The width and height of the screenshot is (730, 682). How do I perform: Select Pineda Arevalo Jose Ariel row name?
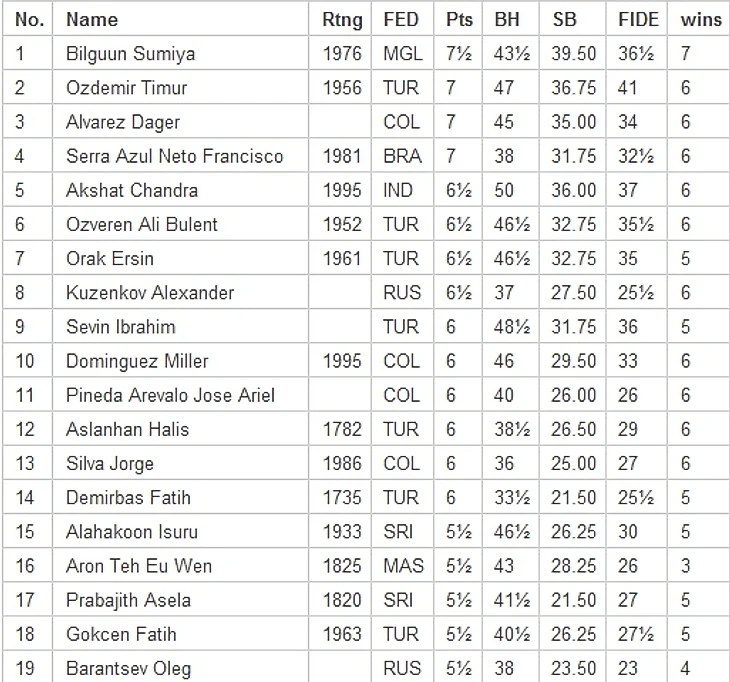pyautogui.click(x=170, y=395)
